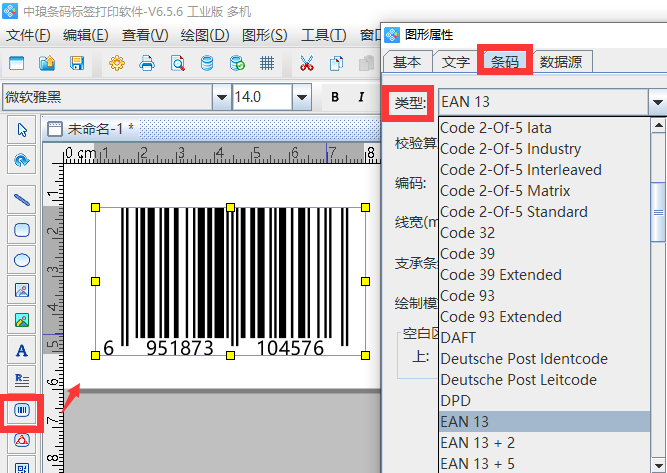Select the insert picture tool
Screen dimensions: 667x473
22,320
